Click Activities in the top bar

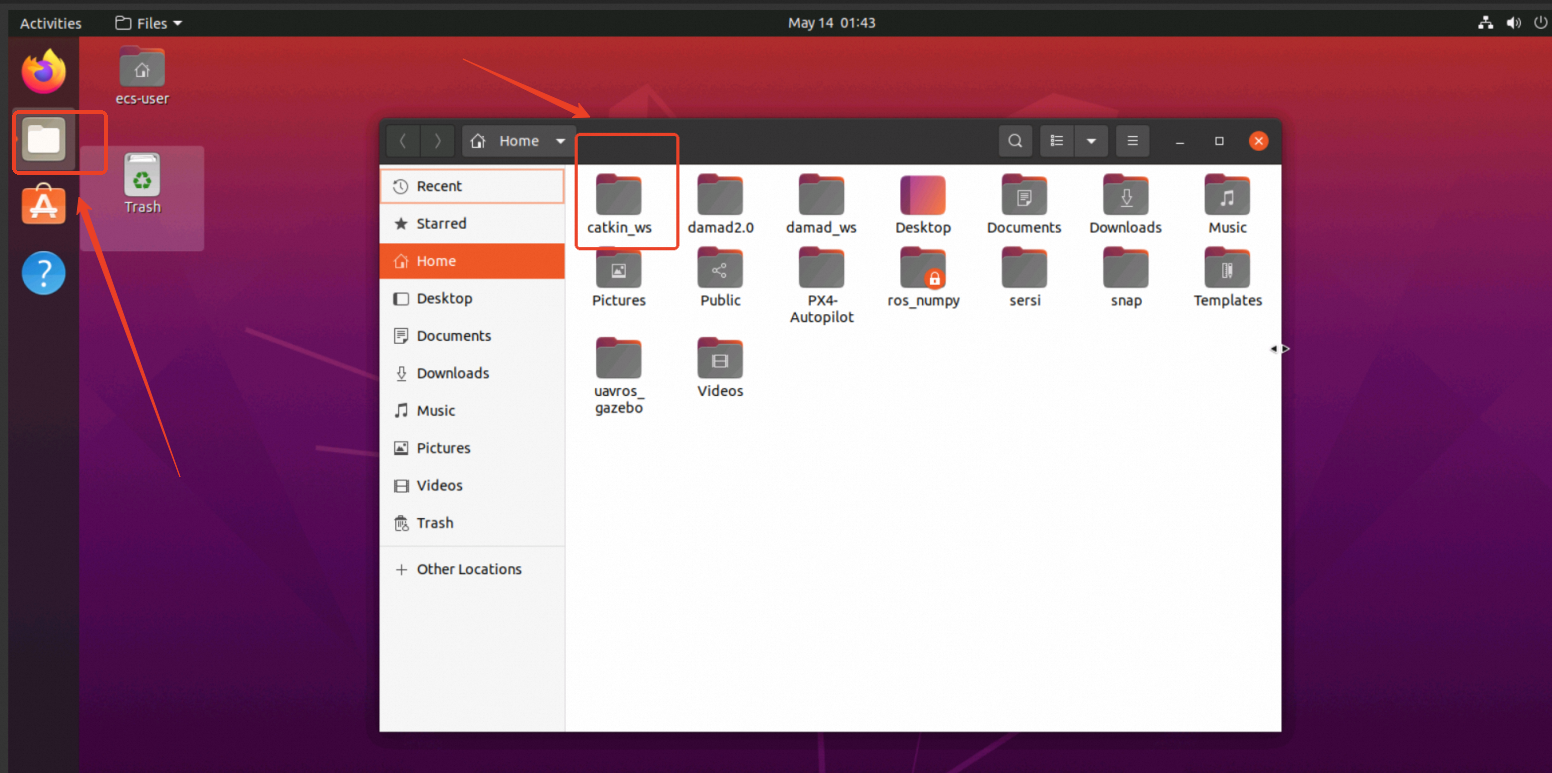click(x=51, y=23)
